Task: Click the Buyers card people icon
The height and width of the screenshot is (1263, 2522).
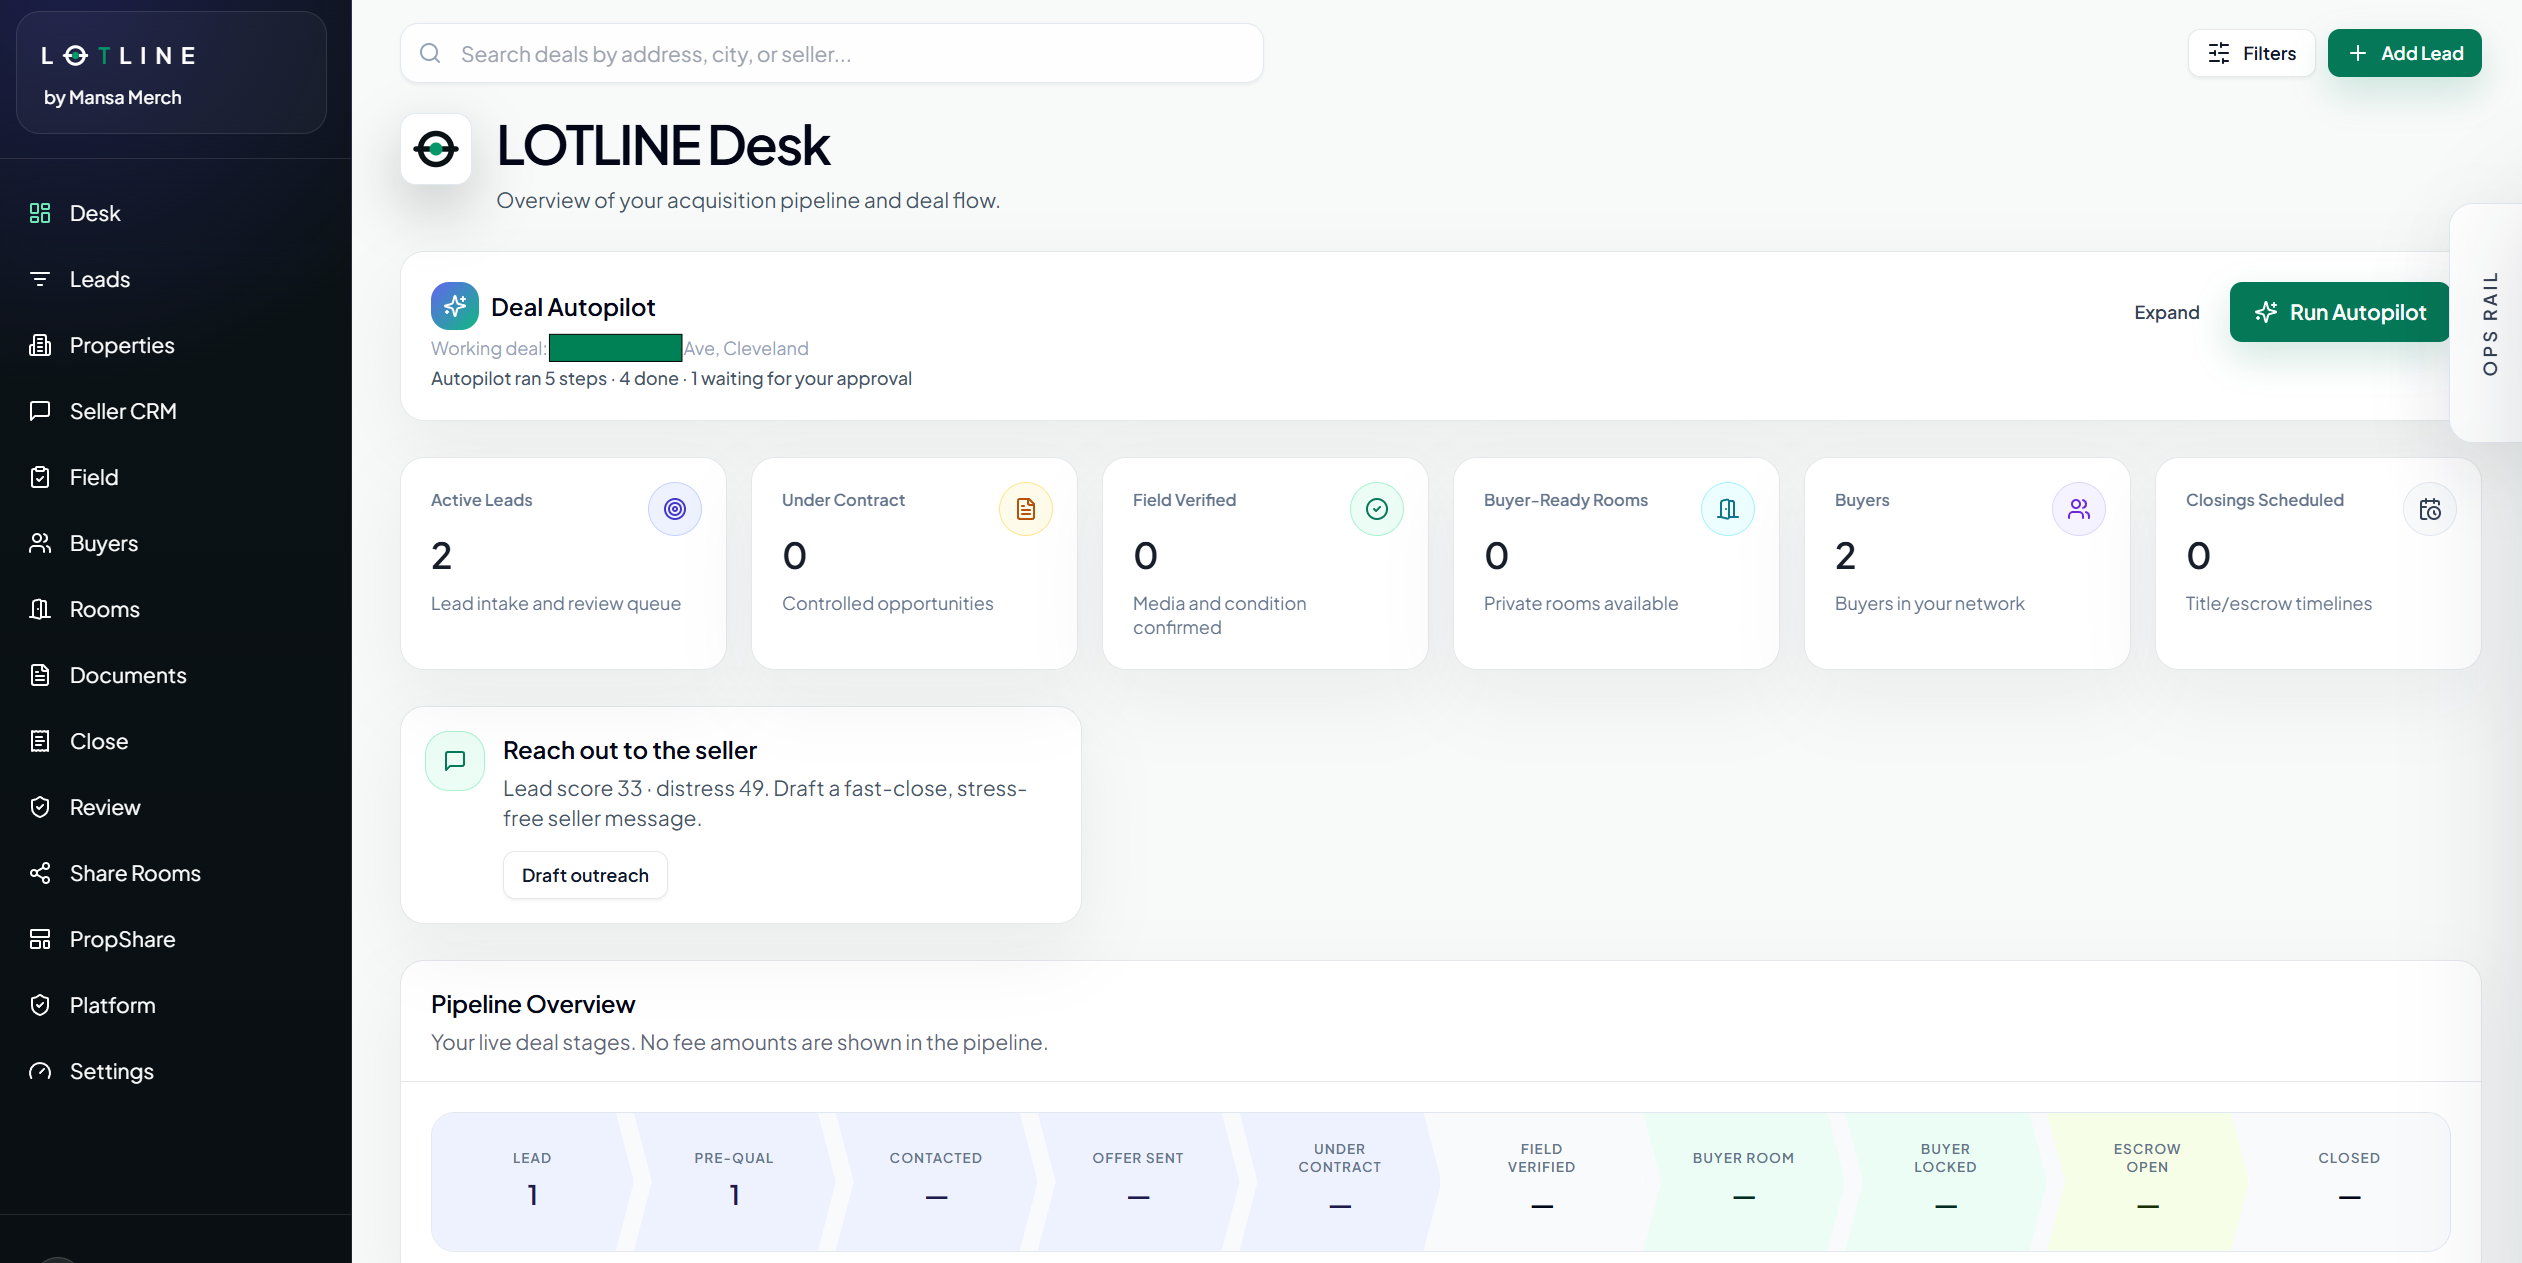Action: (x=2079, y=509)
